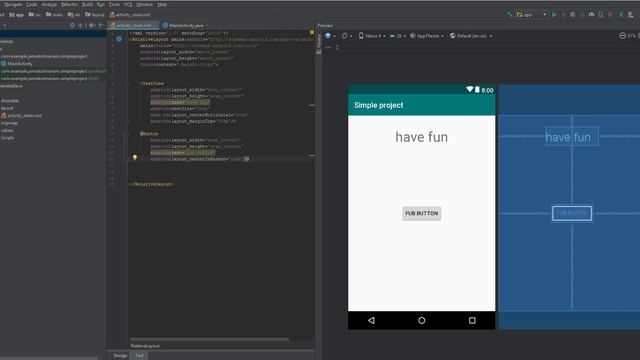Click the app breadcrumb in navigation bar
Viewport: 640px width, 360px height.
(x=17, y=15)
